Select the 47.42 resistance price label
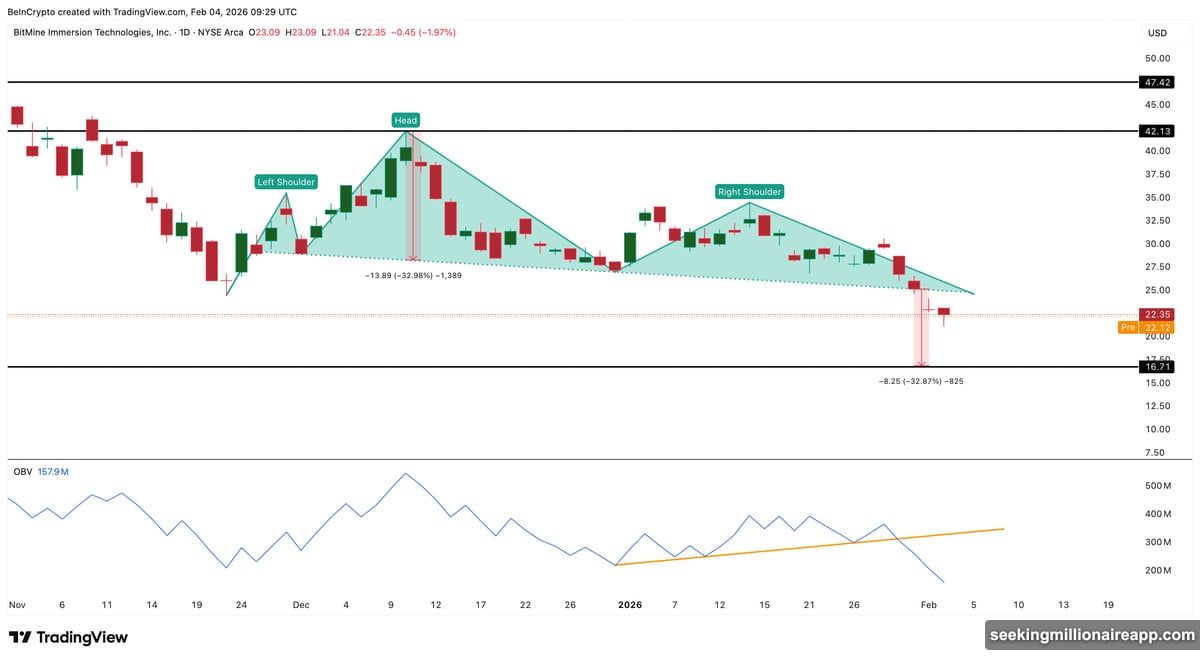 point(1156,83)
